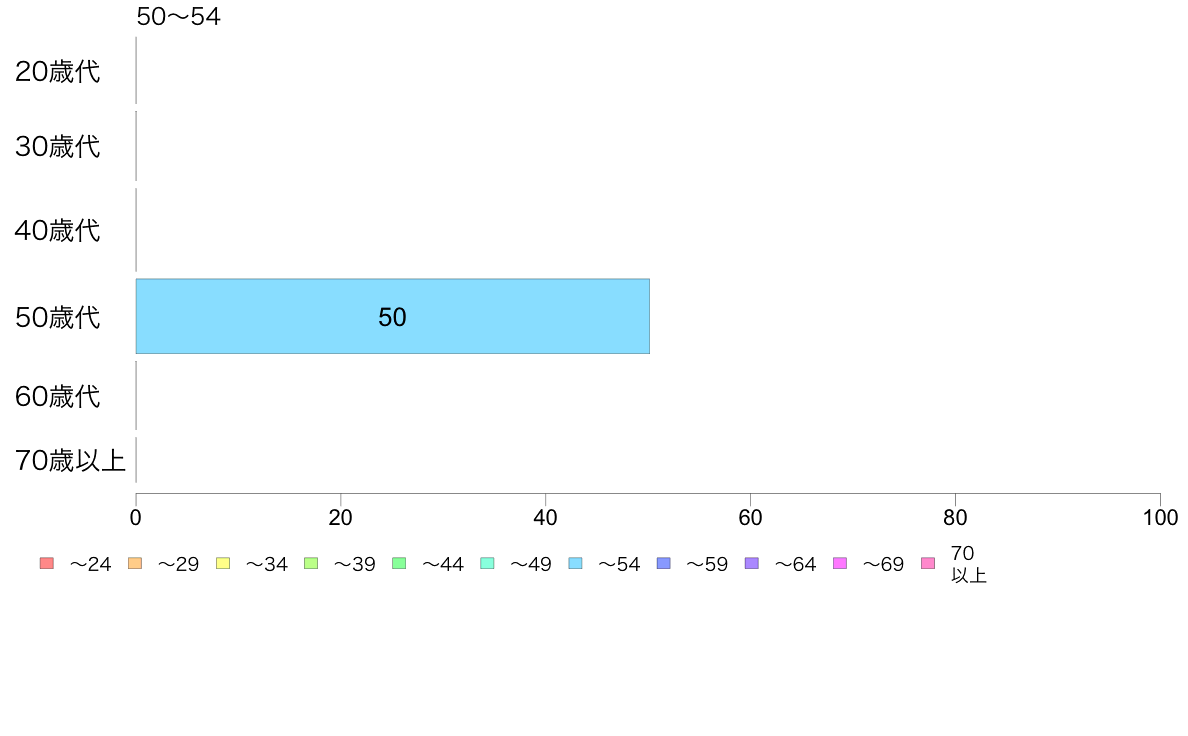Click the 20歳代 row label
1188x736 pixels.
point(58,71)
